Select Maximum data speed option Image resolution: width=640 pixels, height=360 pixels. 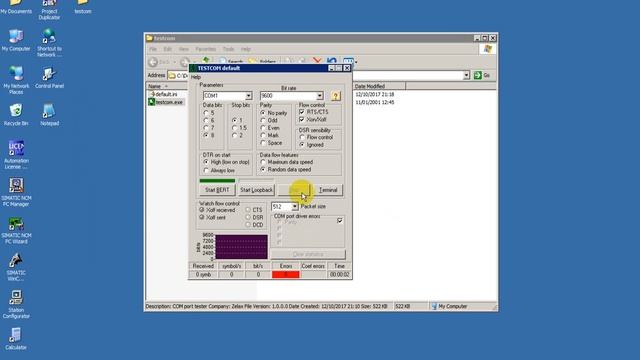point(263,162)
